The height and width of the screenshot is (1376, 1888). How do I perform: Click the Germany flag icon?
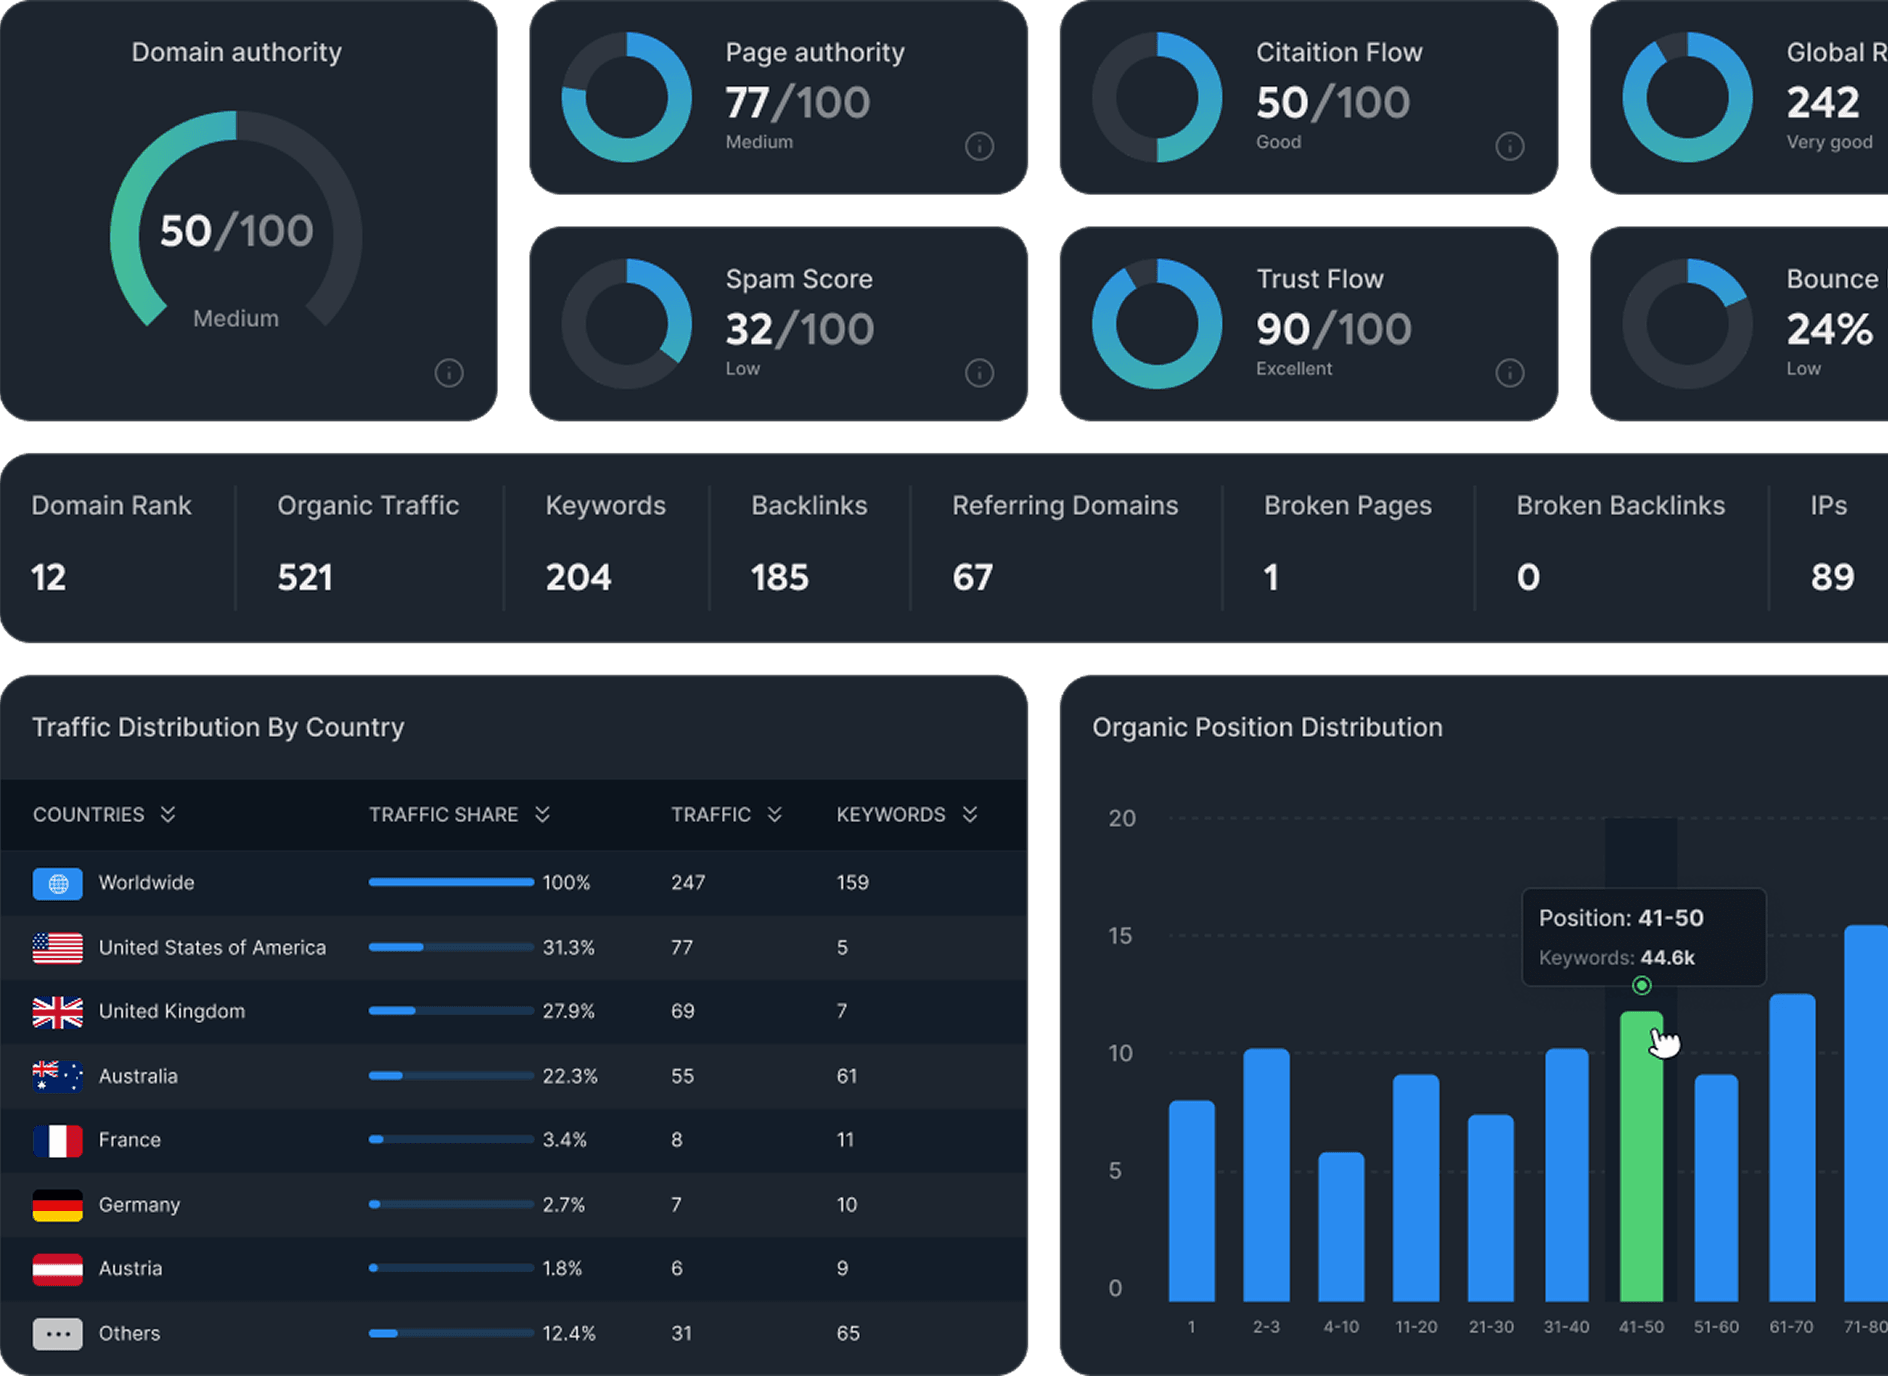[58, 1205]
